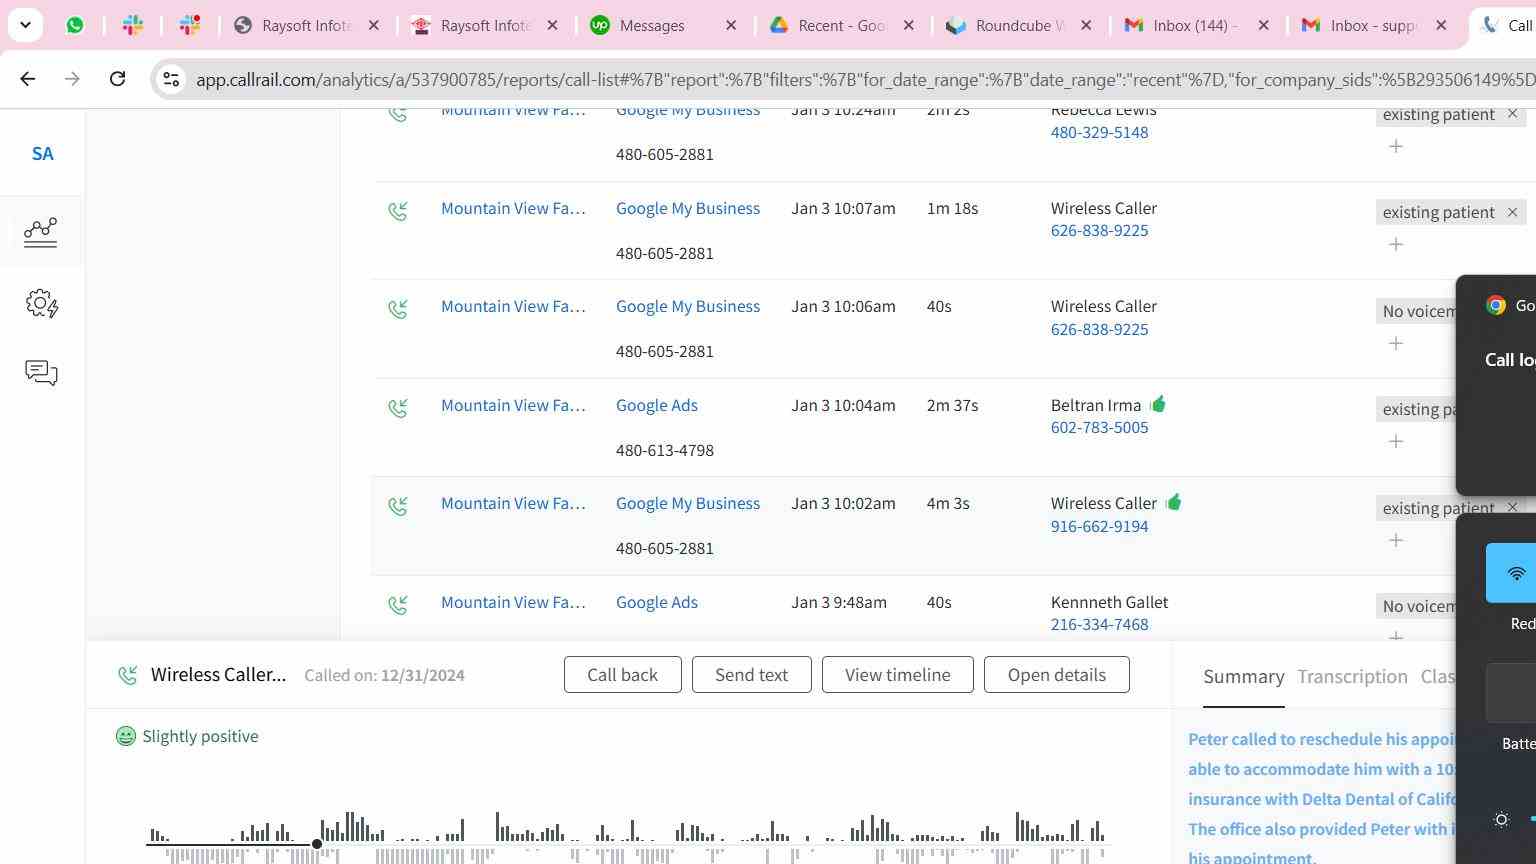This screenshot has width=1536, height=864.
Task: Switch to the Summary tab
Action: coord(1243,677)
